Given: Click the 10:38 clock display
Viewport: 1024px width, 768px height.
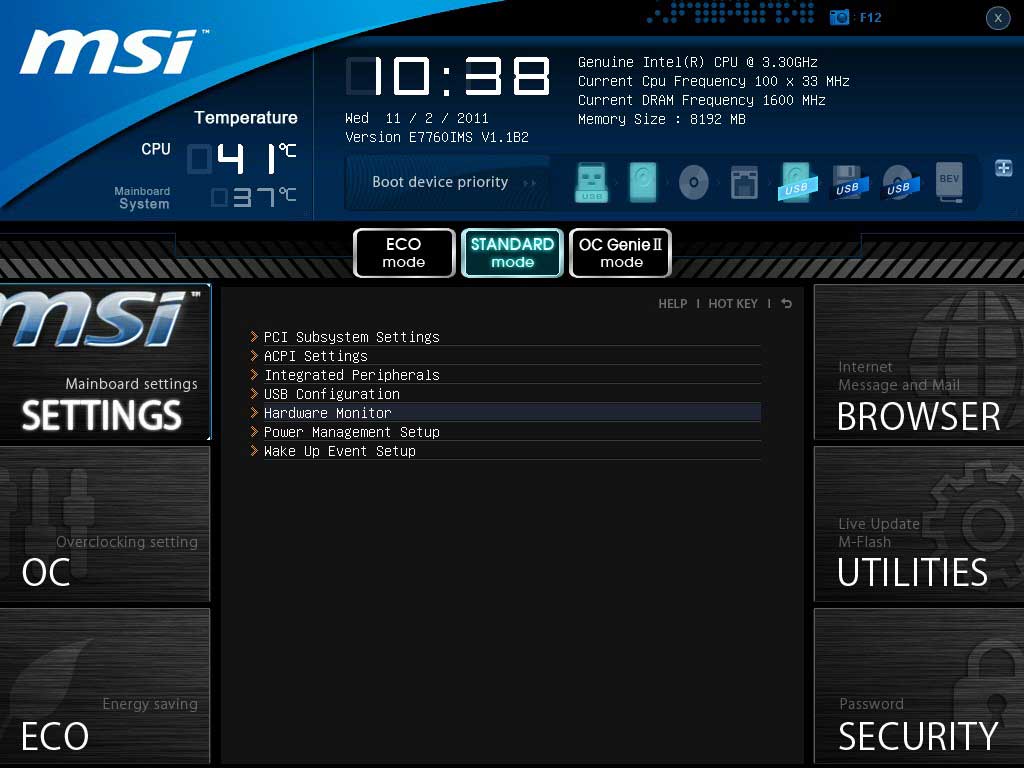Looking at the screenshot, I should [x=448, y=76].
